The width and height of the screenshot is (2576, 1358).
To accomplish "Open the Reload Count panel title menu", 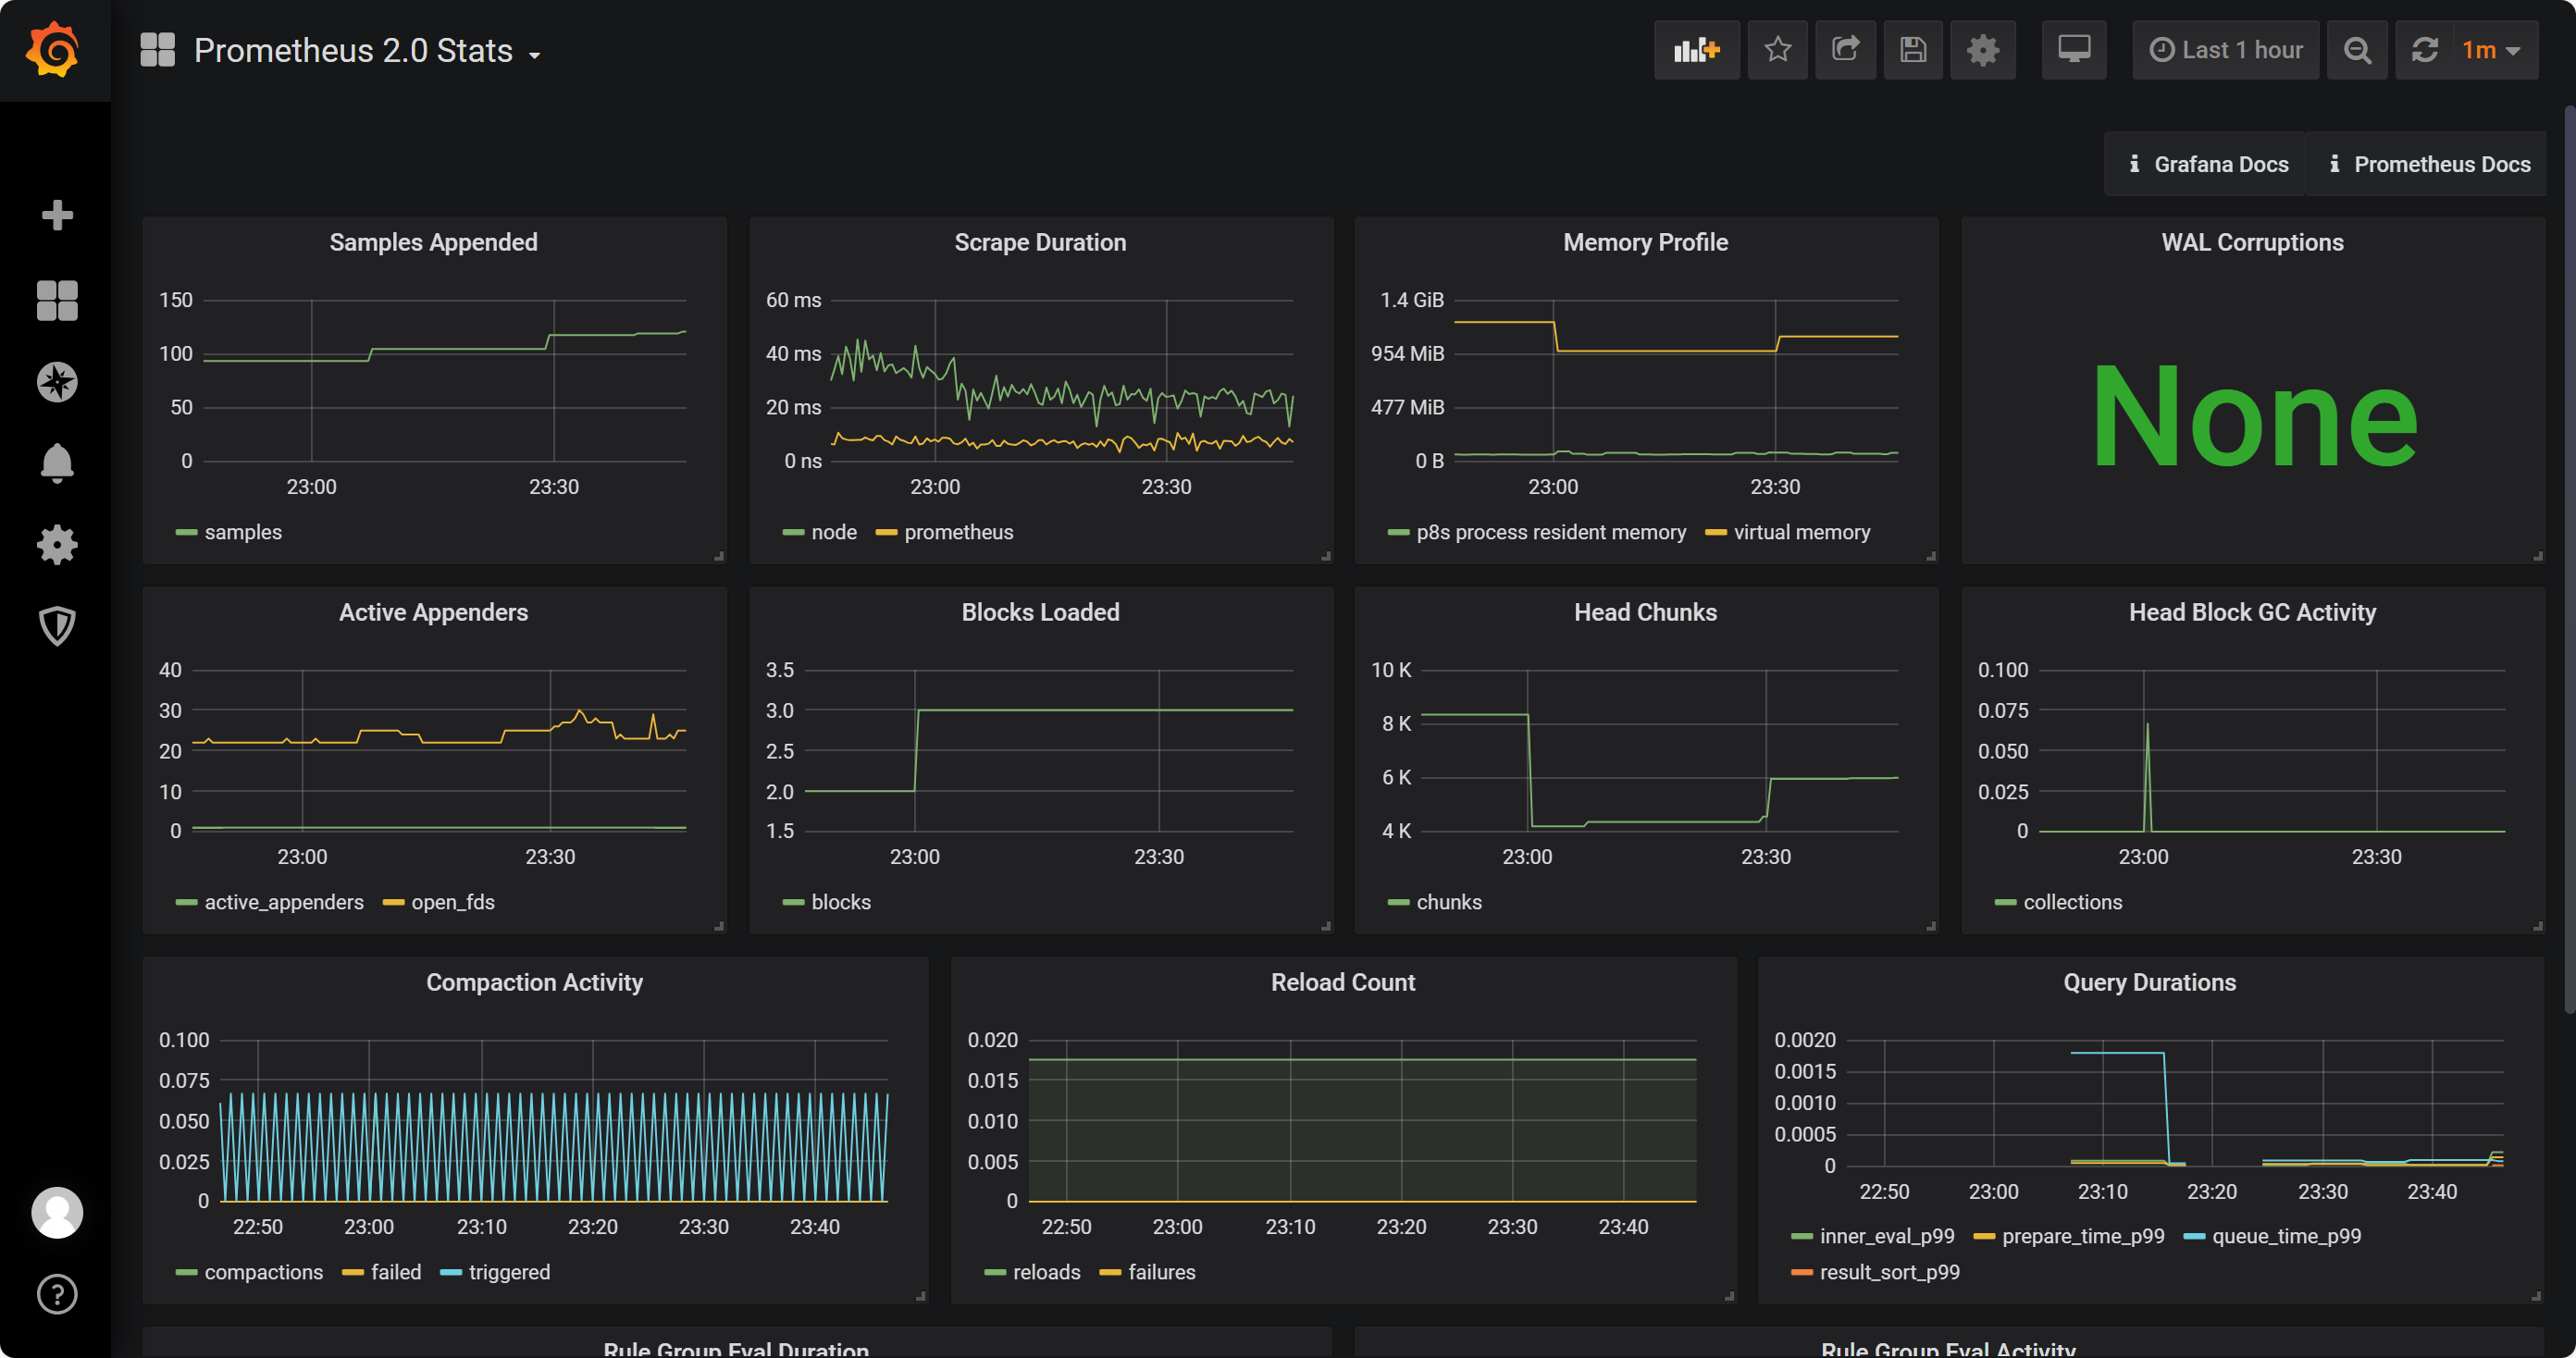I will (1343, 983).
